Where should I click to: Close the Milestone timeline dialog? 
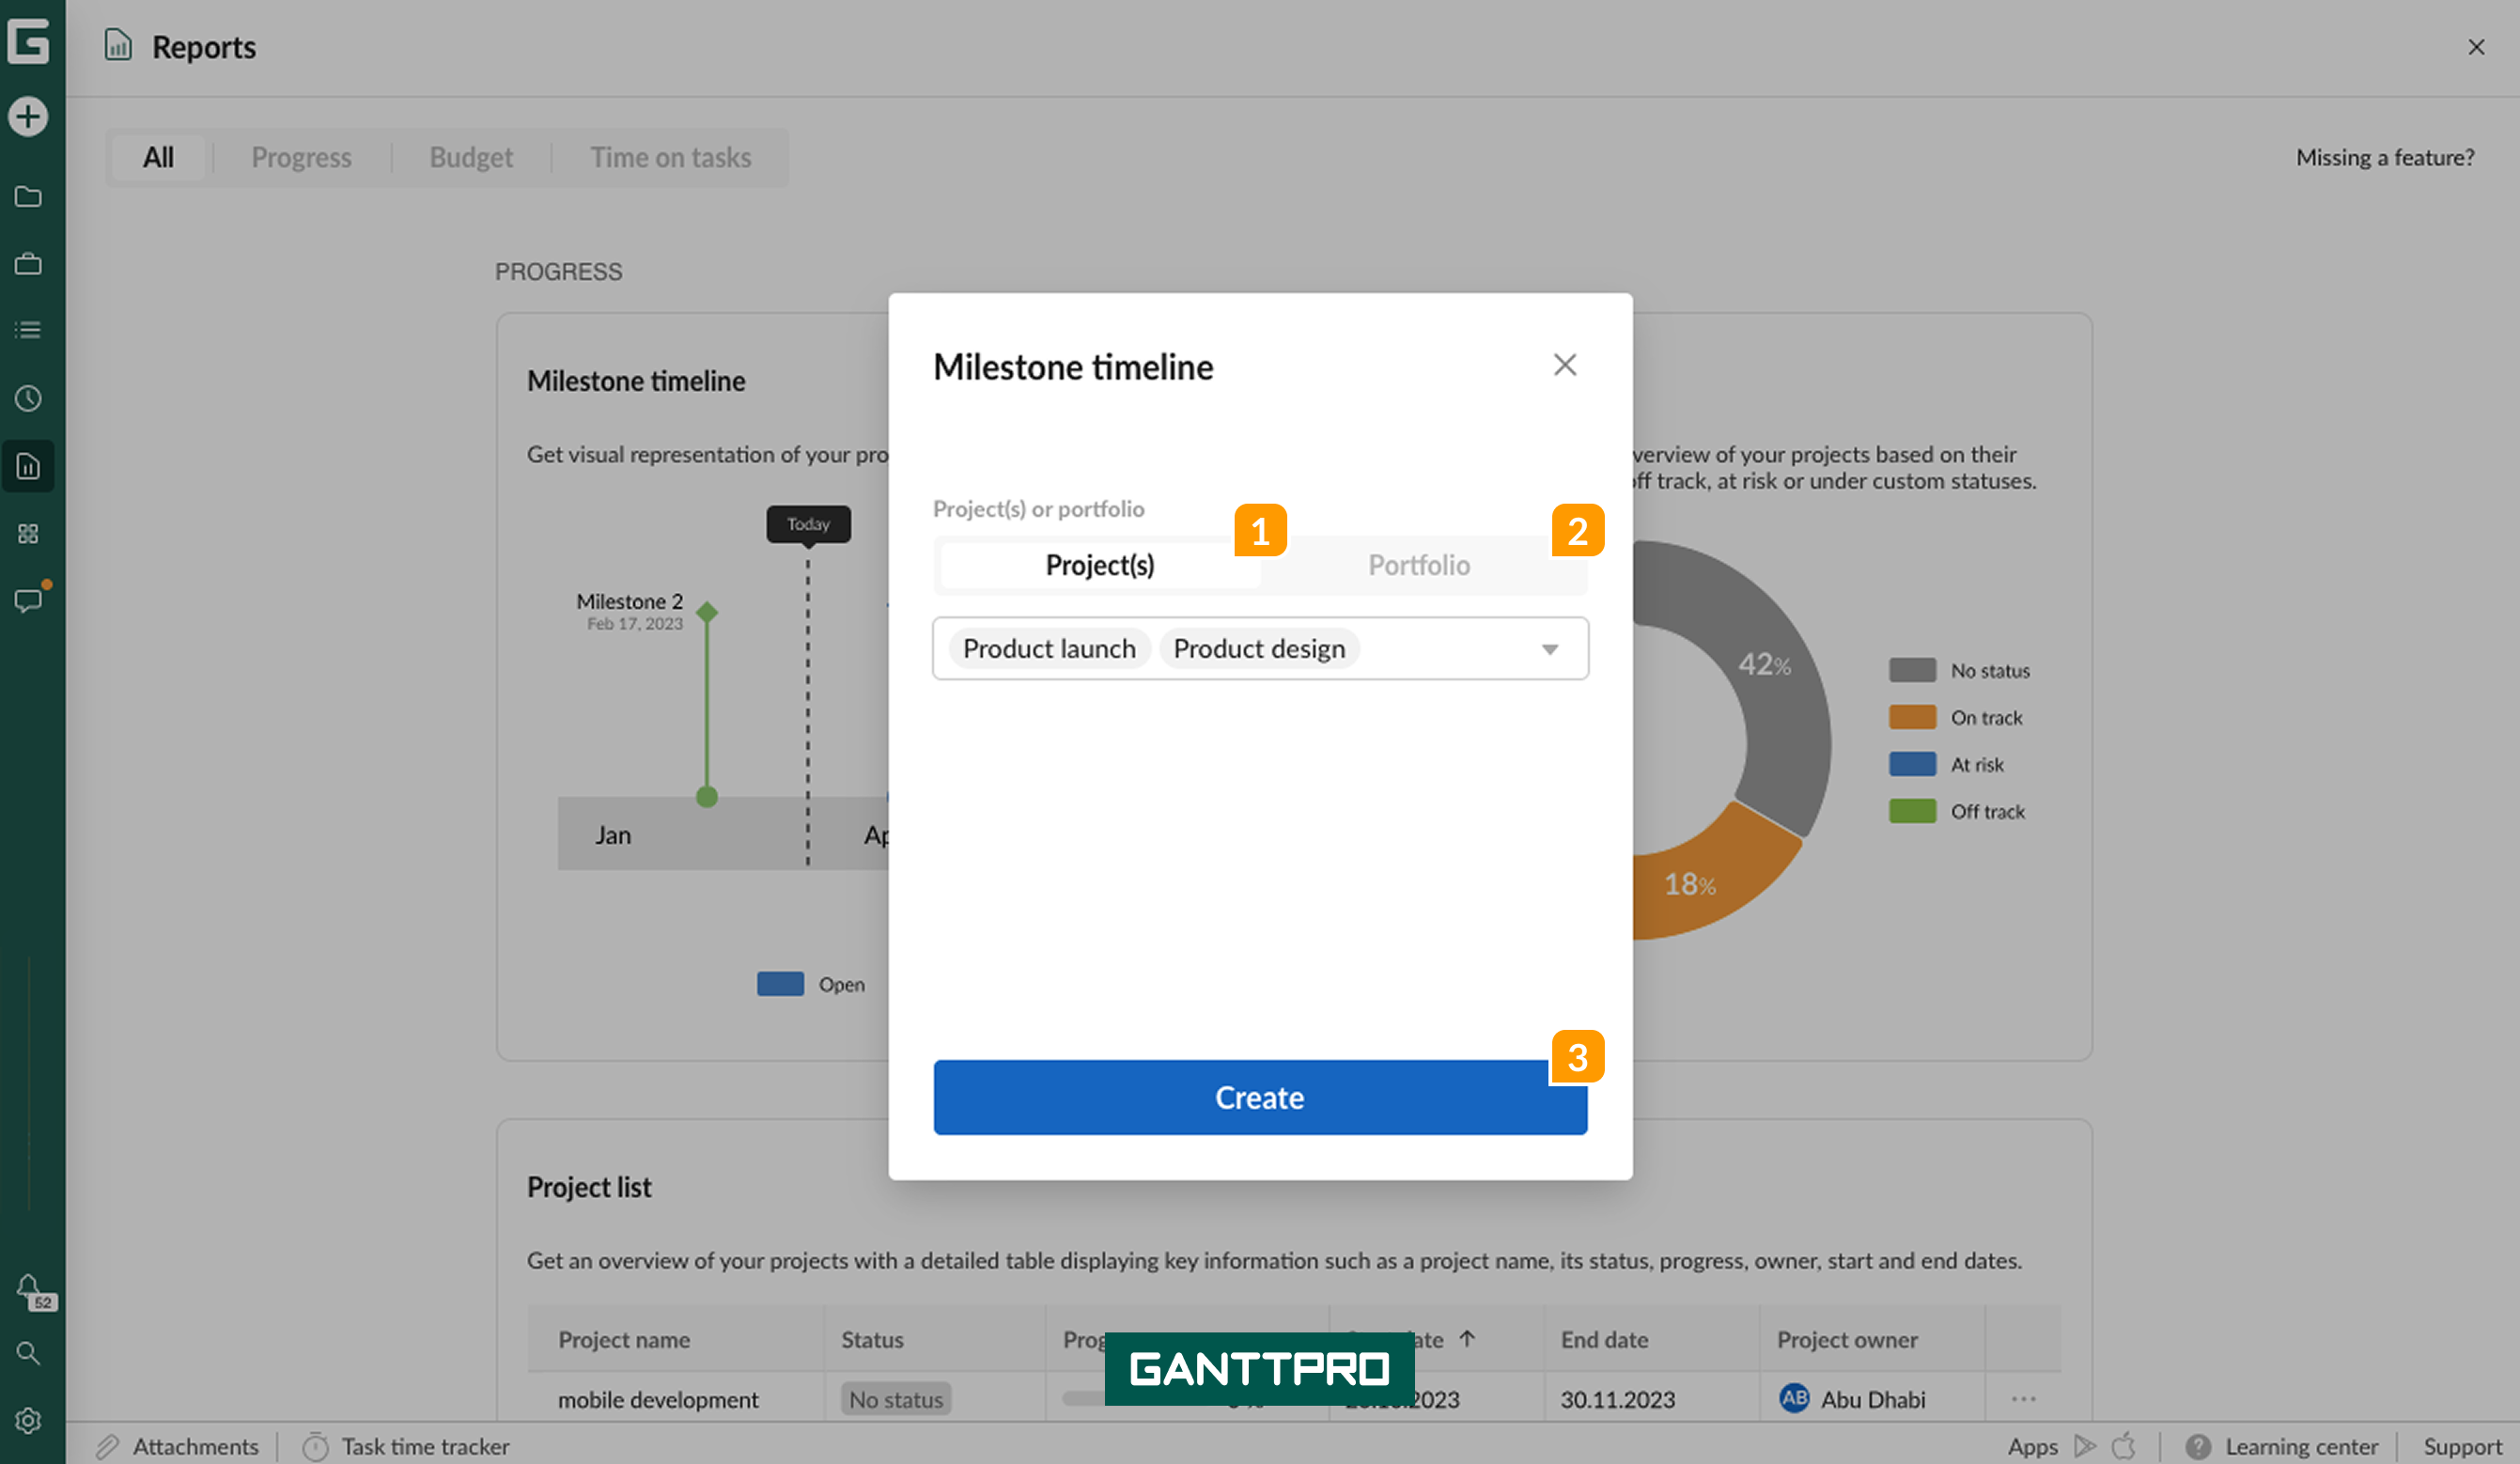coord(1564,365)
